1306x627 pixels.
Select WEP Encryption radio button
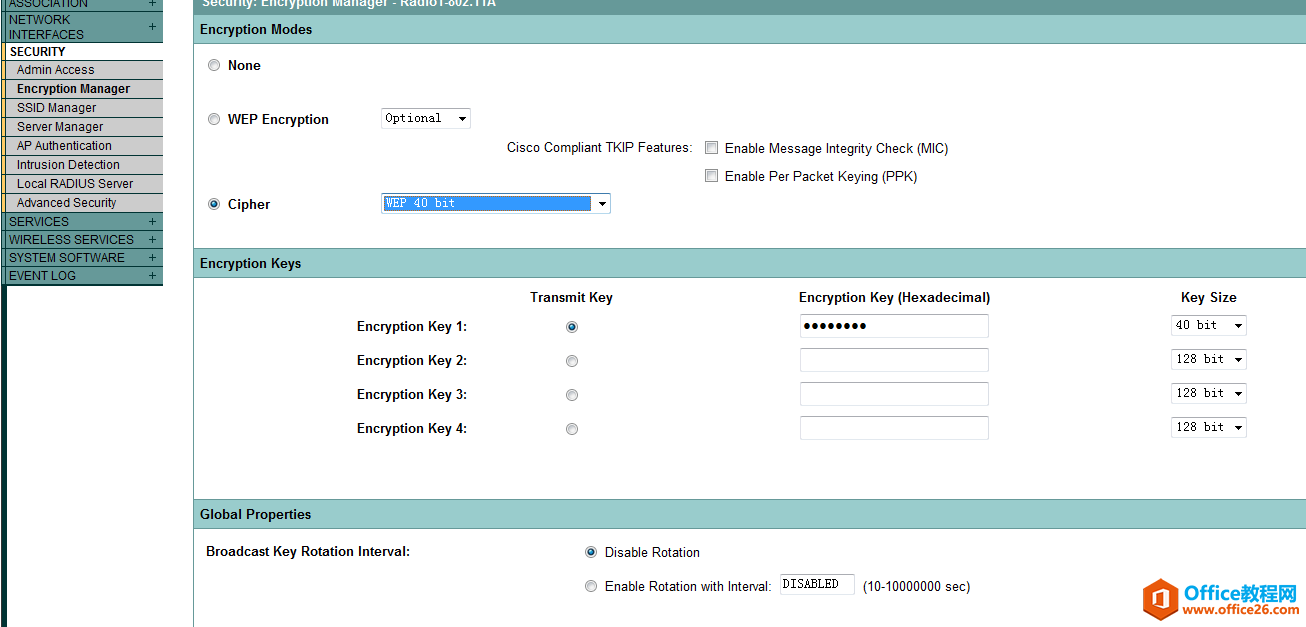[x=214, y=120]
